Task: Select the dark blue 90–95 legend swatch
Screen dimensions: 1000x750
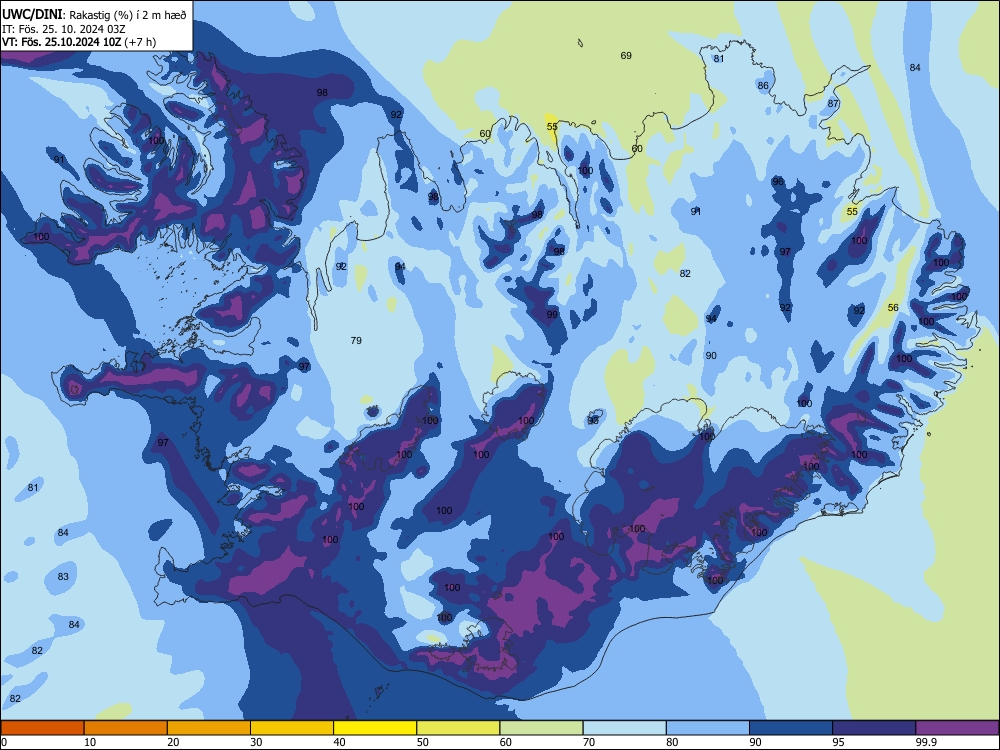Action: [x=791, y=728]
